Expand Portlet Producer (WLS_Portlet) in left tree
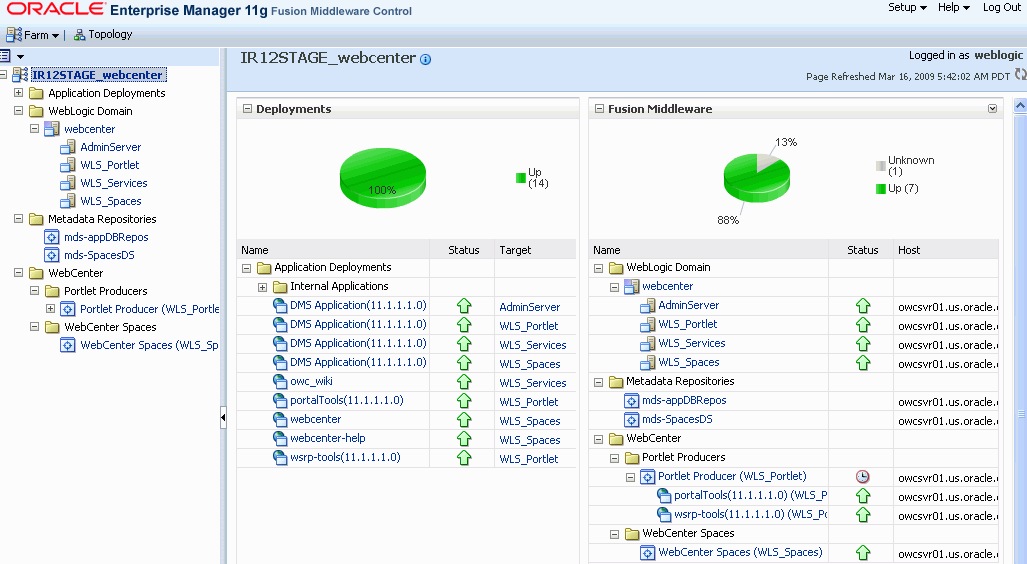 pyautogui.click(x=50, y=309)
